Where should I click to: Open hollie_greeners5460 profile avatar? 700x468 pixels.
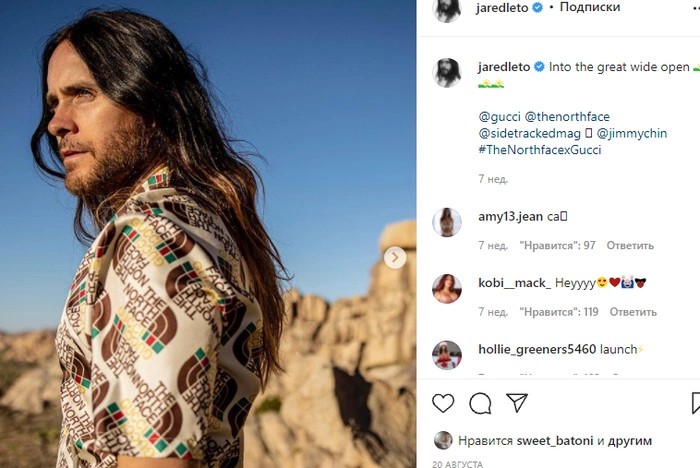click(x=446, y=355)
